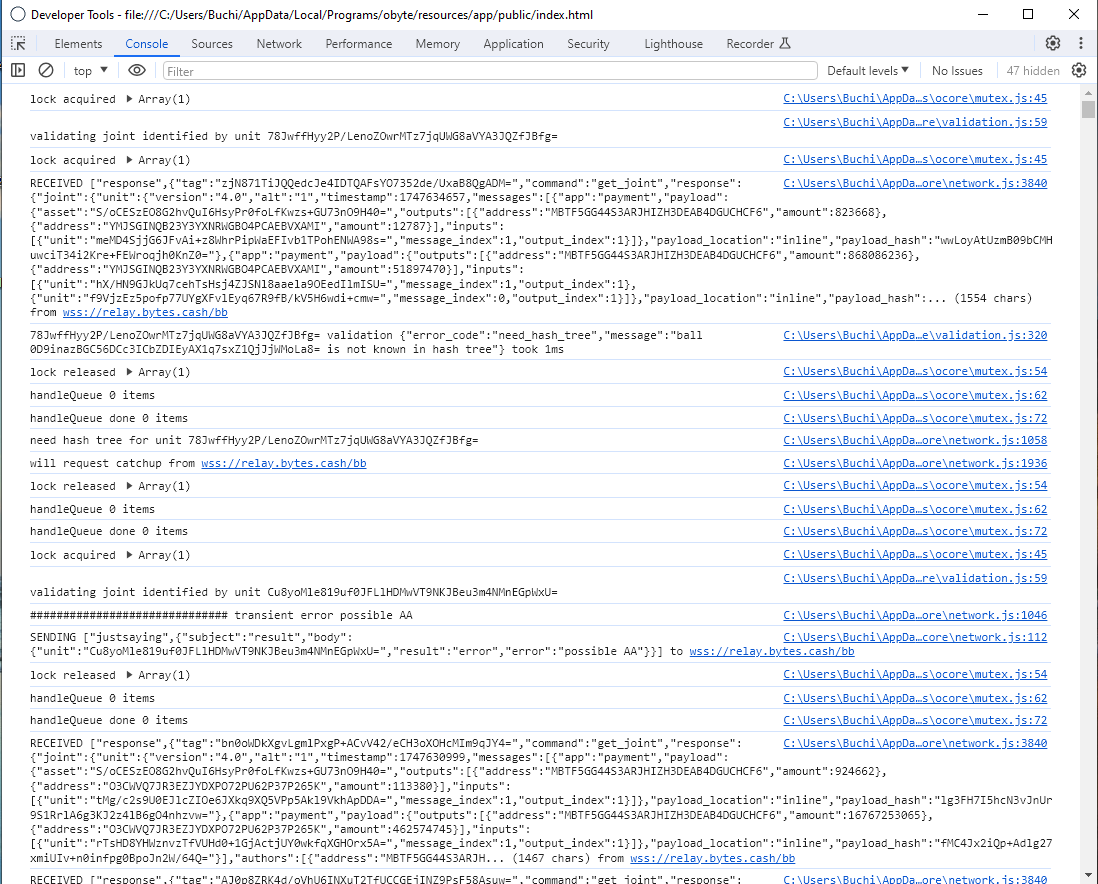Activate the inspect element picker icon
This screenshot has width=1098, height=884.
pyautogui.click(x=18, y=43)
